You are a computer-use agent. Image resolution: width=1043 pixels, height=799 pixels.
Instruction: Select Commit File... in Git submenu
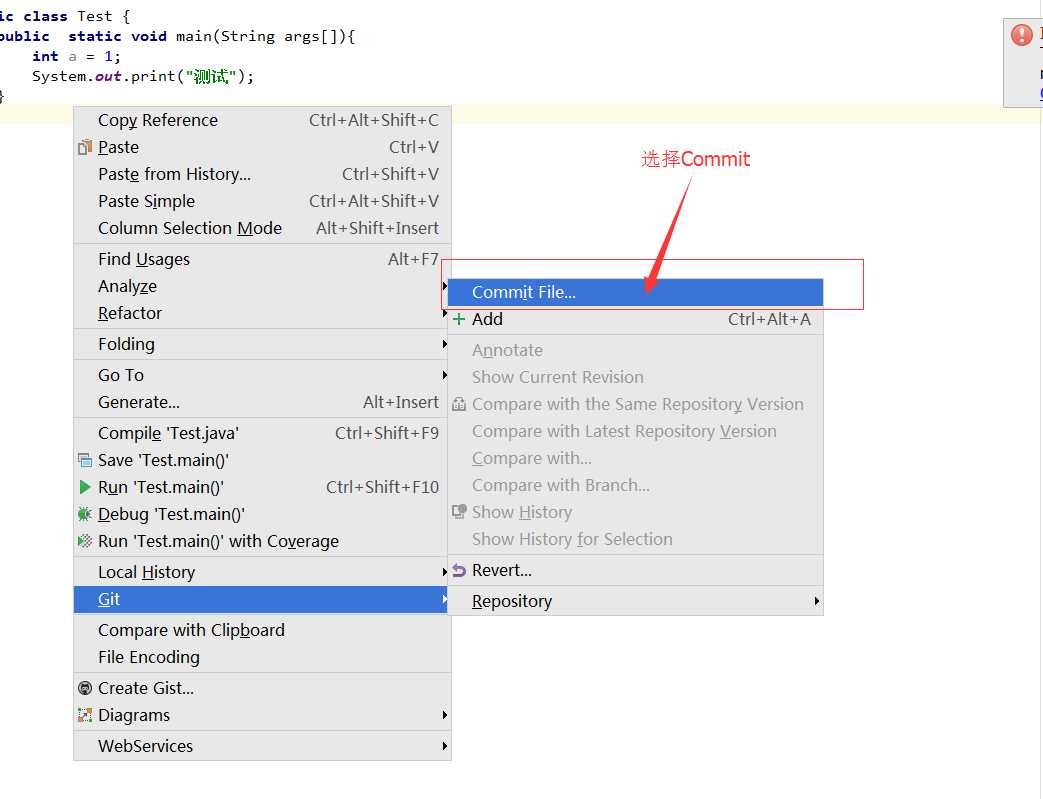tap(635, 292)
